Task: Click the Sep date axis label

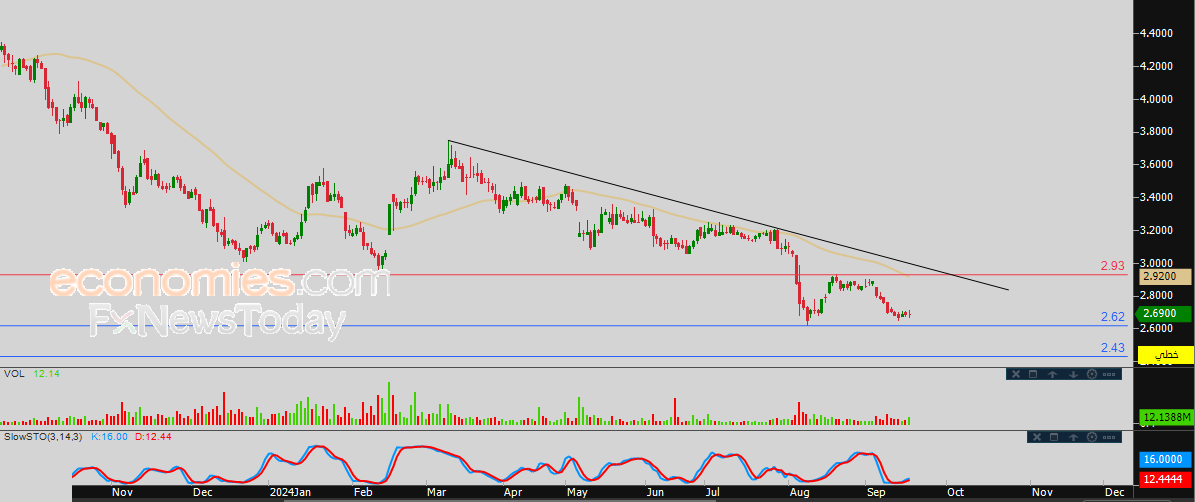Action: click(875, 493)
